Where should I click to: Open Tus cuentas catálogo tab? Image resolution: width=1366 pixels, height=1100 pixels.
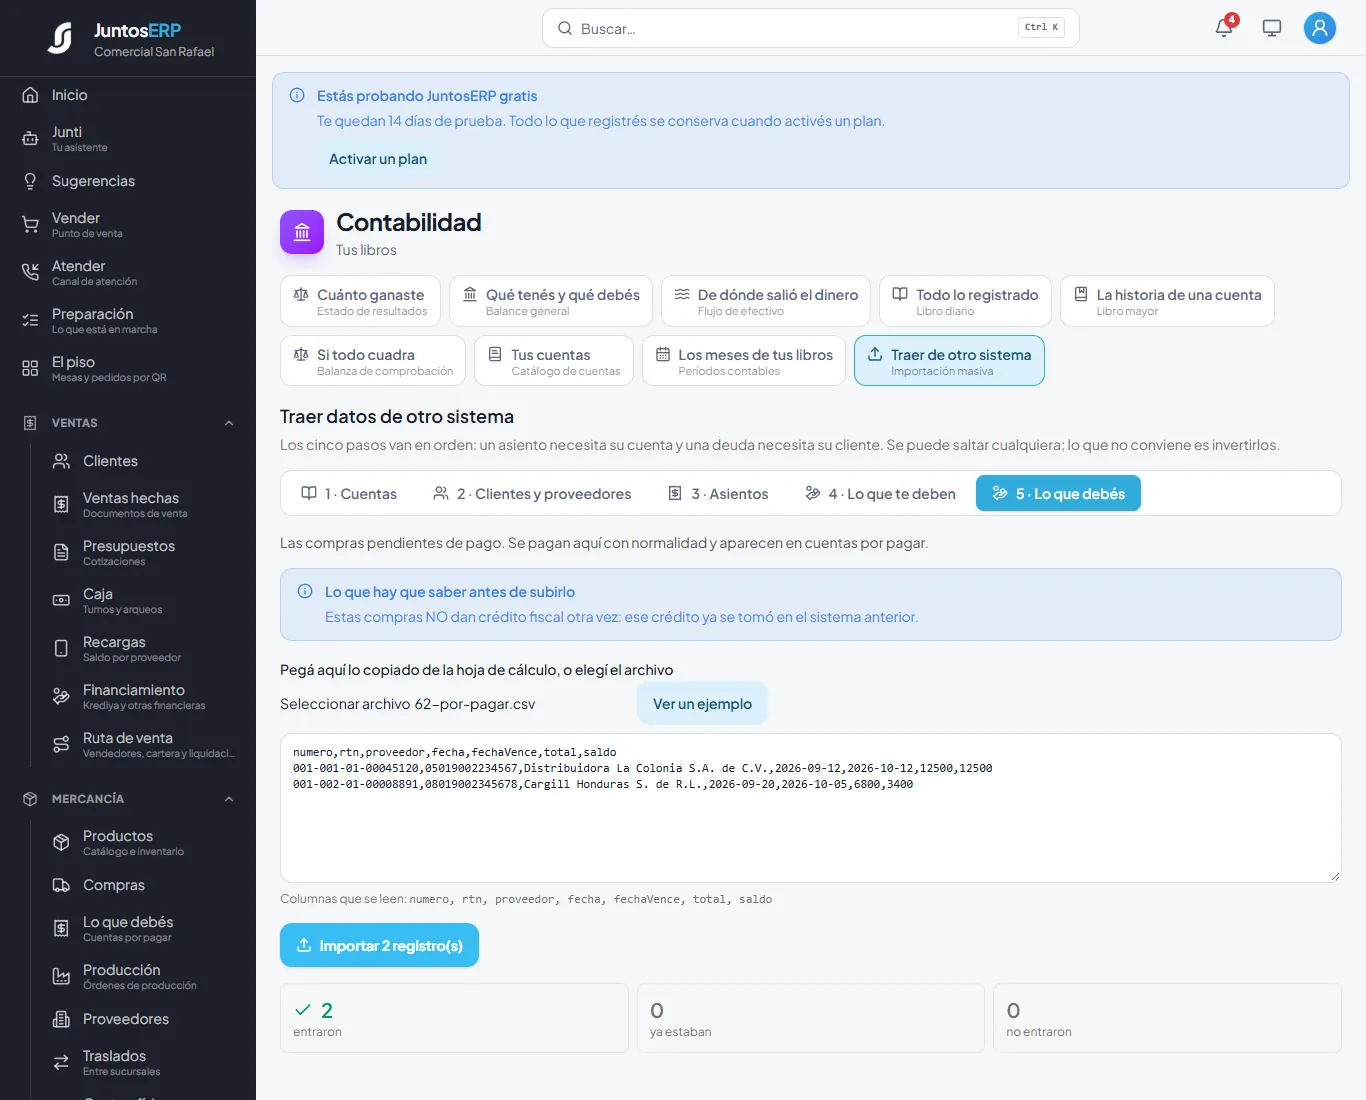[554, 360]
